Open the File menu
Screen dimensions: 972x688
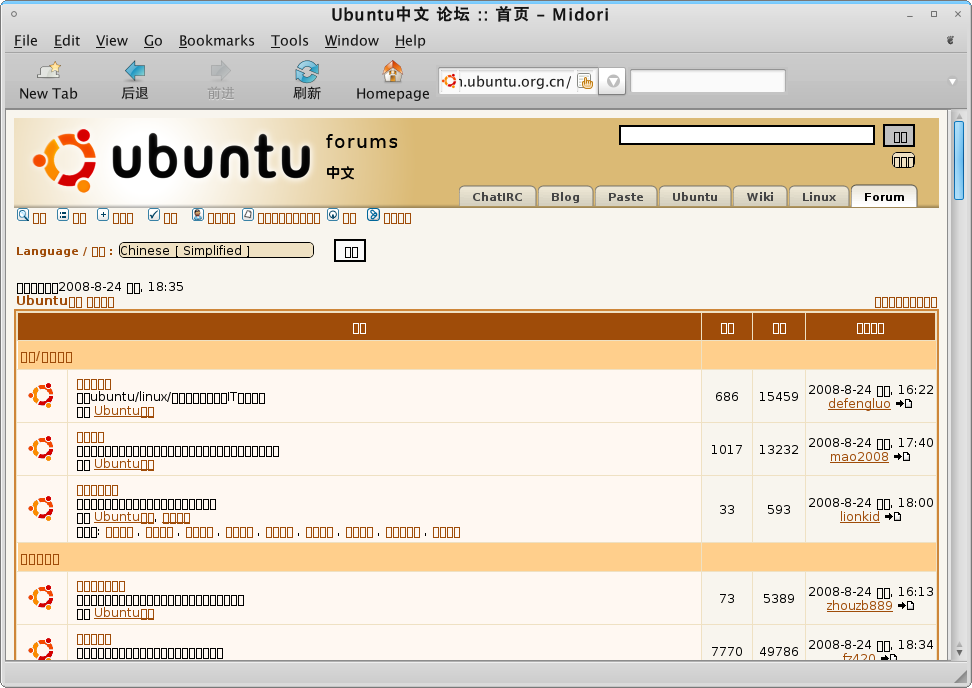coord(25,41)
